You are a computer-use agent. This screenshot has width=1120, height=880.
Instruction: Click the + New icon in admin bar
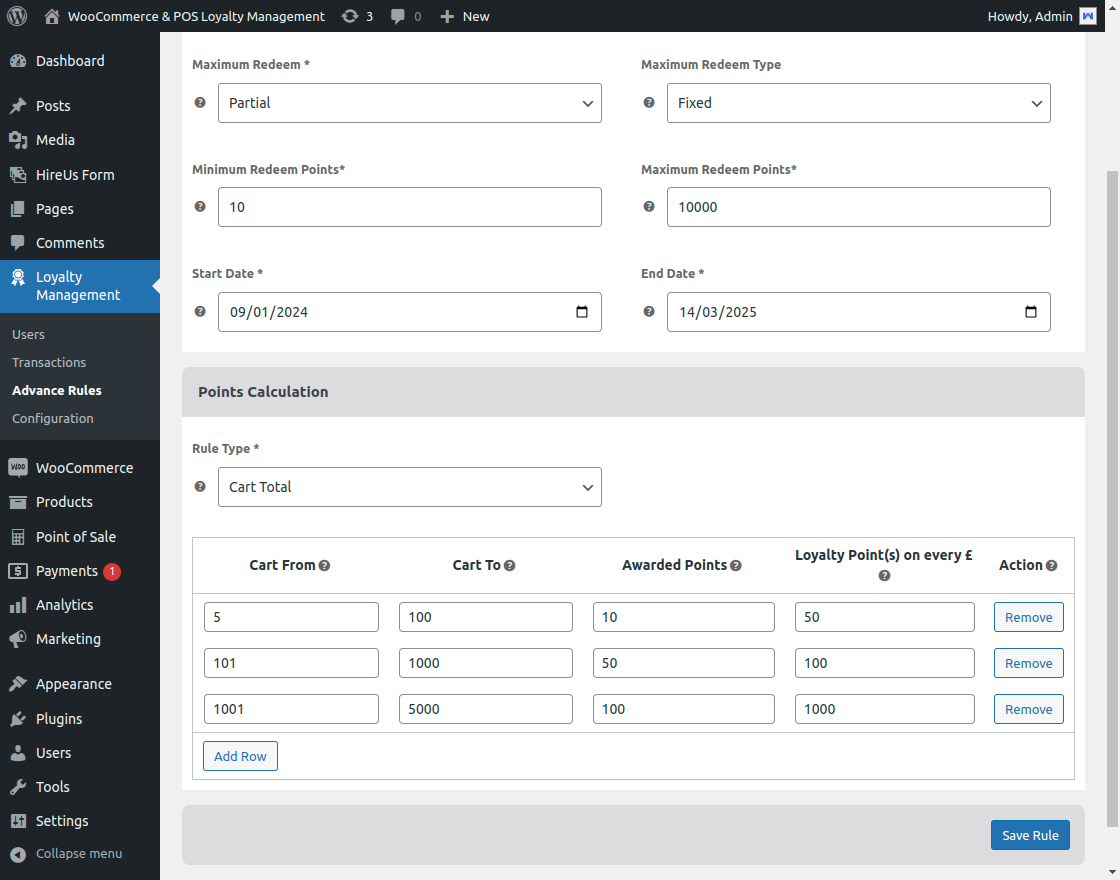[x=445, y=16]
